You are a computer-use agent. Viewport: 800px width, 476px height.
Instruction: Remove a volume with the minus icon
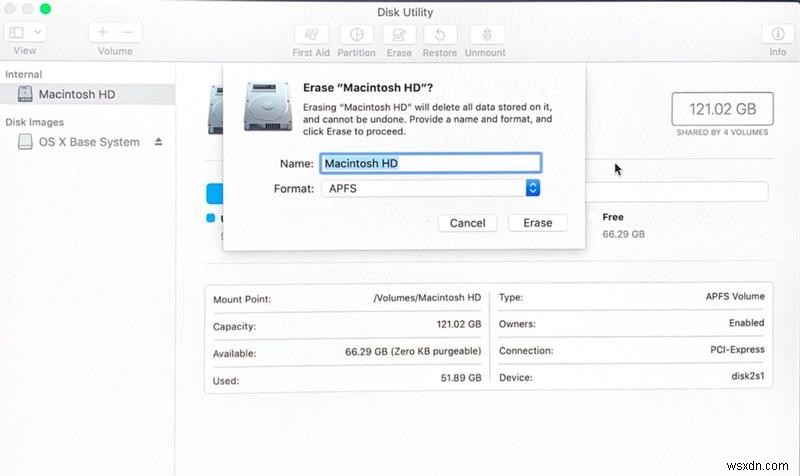coord(128,33)
